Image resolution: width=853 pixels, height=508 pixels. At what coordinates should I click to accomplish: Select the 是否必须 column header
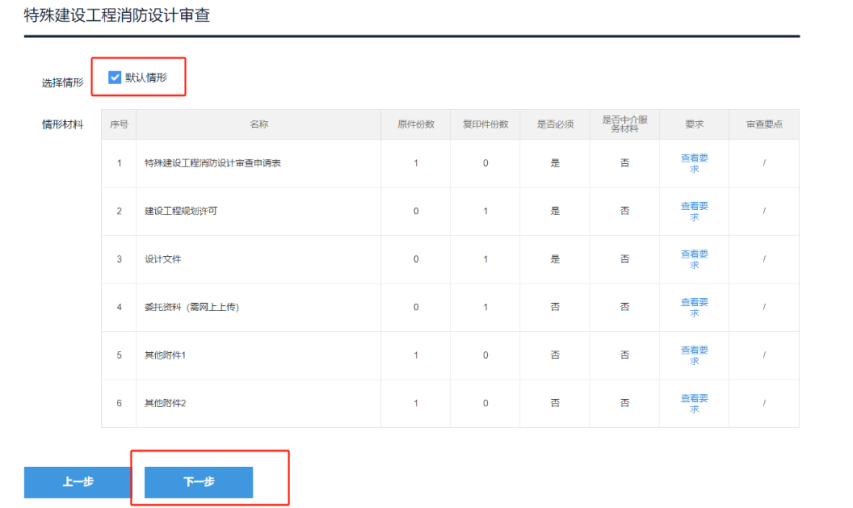[x=555, y=125]
